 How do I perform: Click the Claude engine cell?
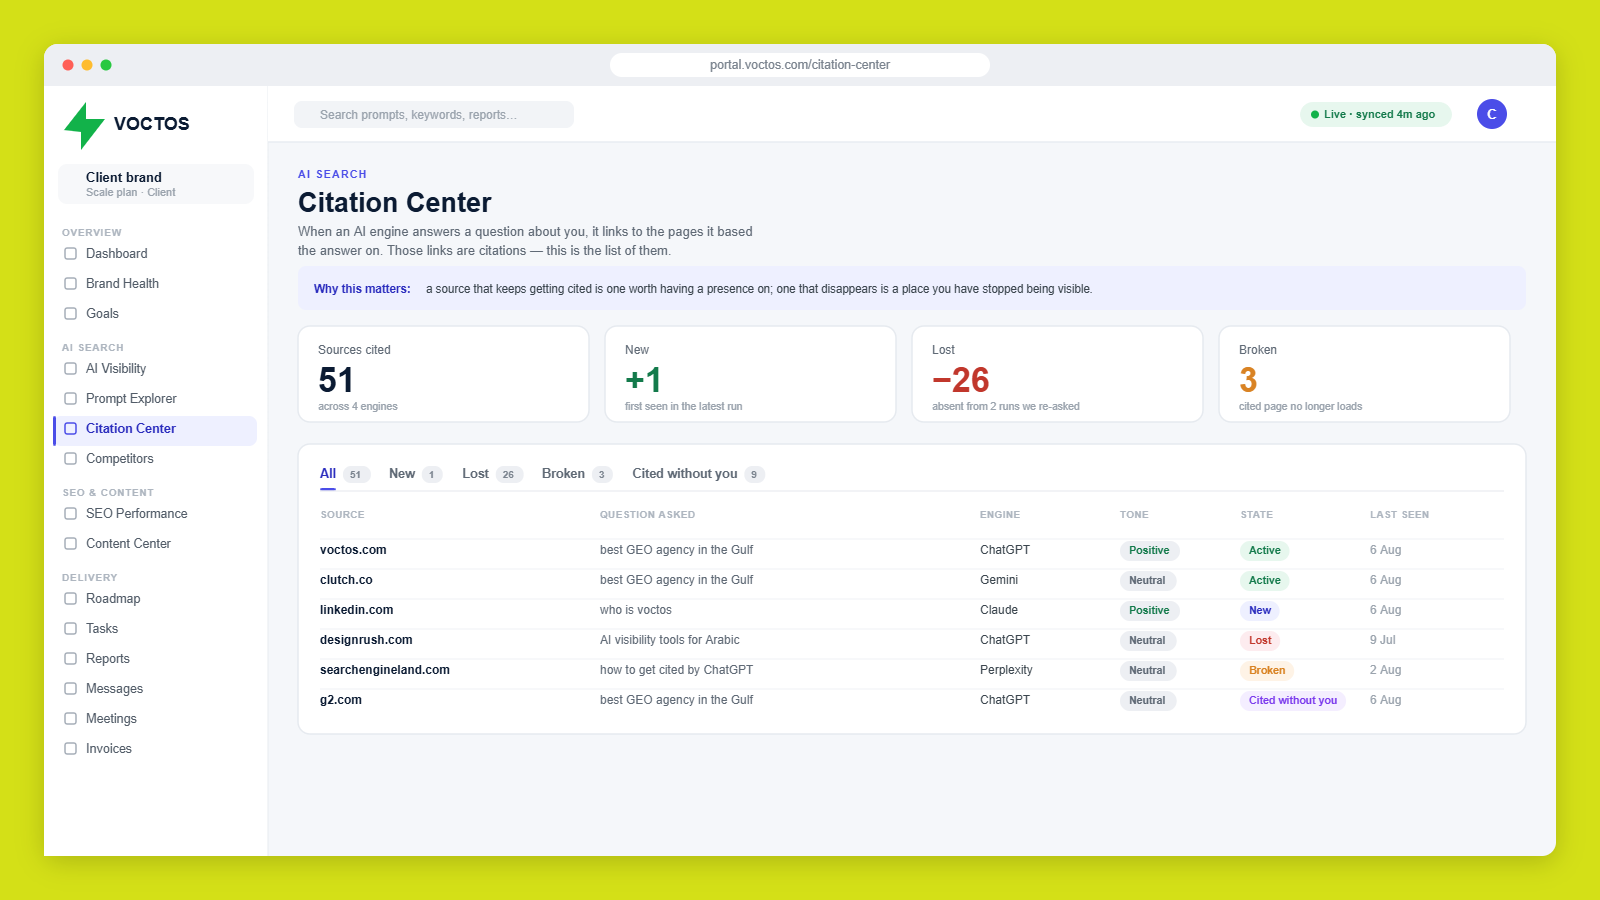(x=999, y=610)
